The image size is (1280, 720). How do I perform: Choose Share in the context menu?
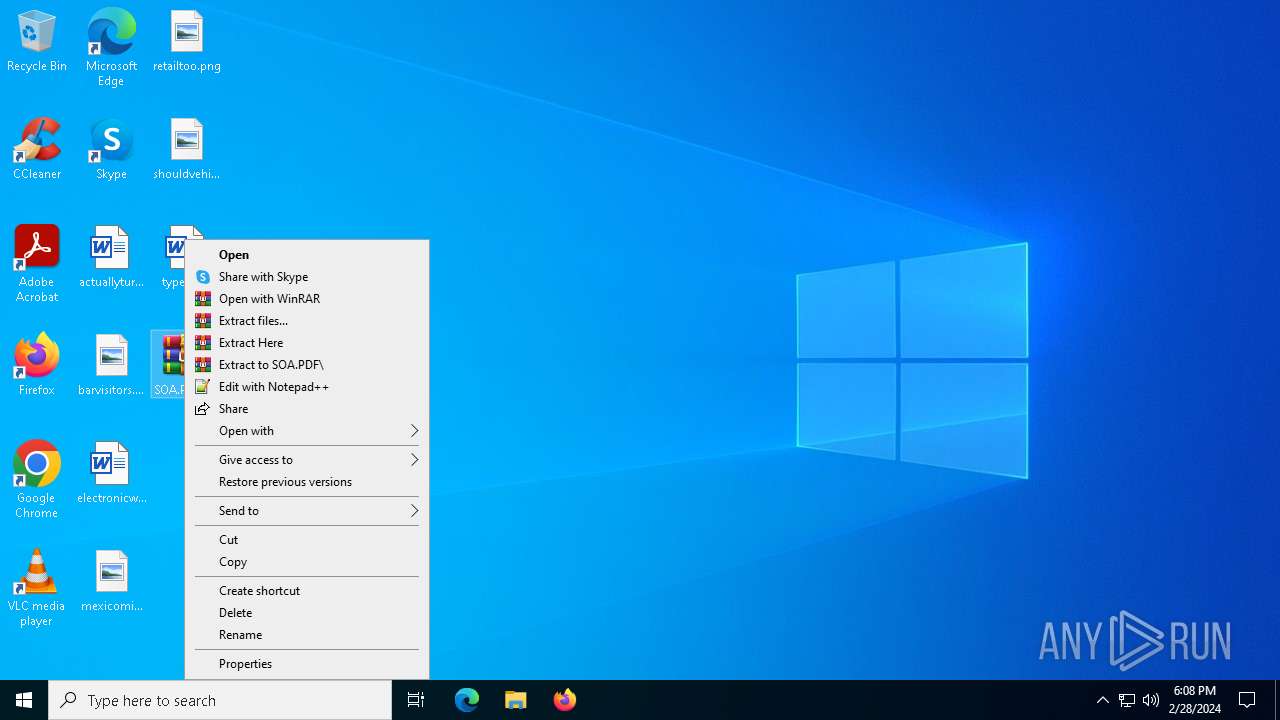point(307,409)
